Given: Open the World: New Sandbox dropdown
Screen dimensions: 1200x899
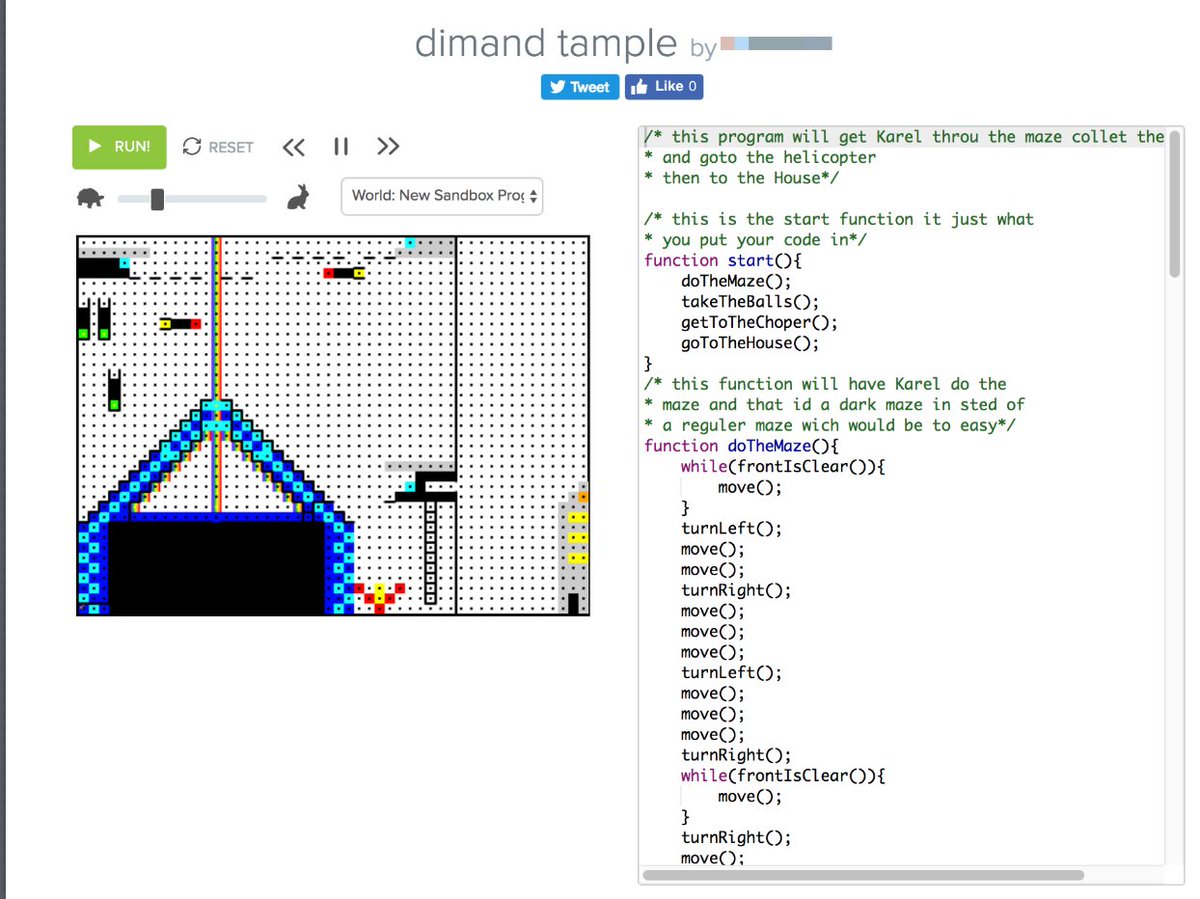Looking at the screenshot, I should (x=442, y=196).
